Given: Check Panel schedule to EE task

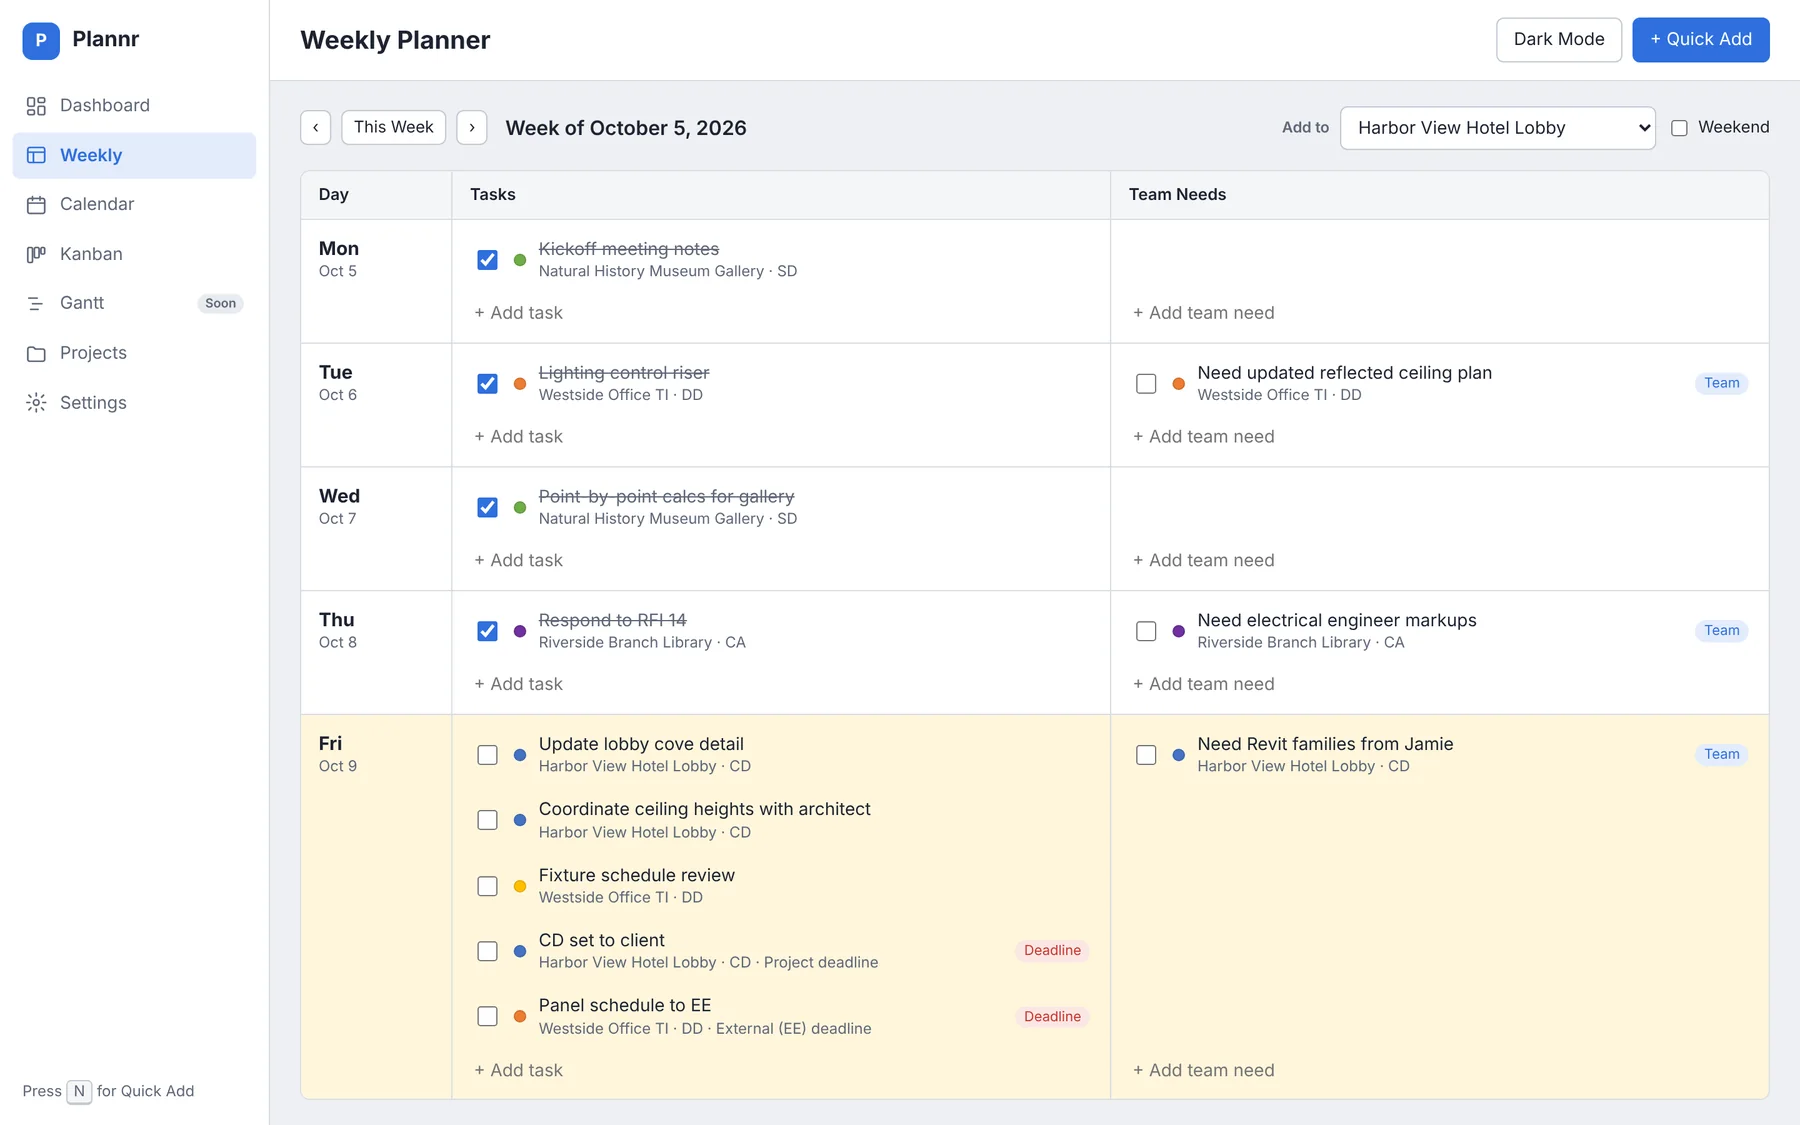Looking at the screenshot, I should [487, 1016].
